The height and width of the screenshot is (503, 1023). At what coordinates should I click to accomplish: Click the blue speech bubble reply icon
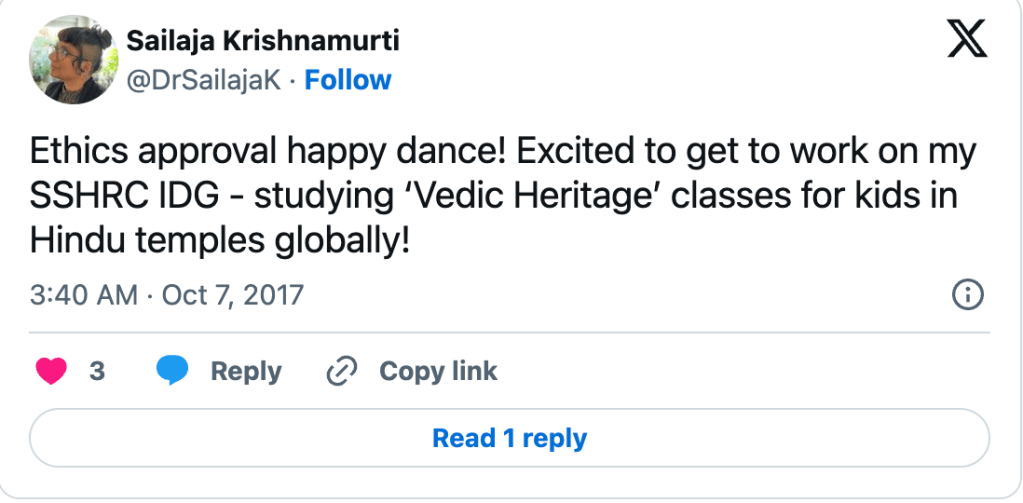pyautogui.click(x=172, y=371)
